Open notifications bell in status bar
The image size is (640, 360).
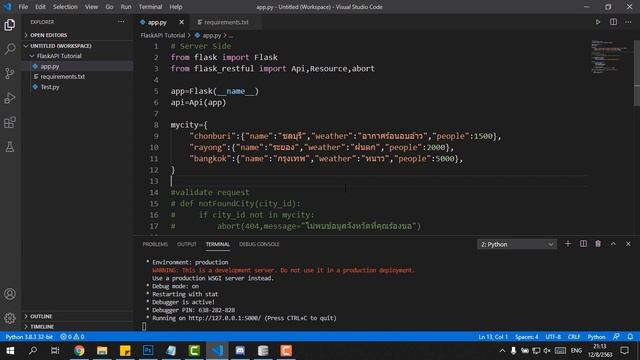tap(630, 337)
